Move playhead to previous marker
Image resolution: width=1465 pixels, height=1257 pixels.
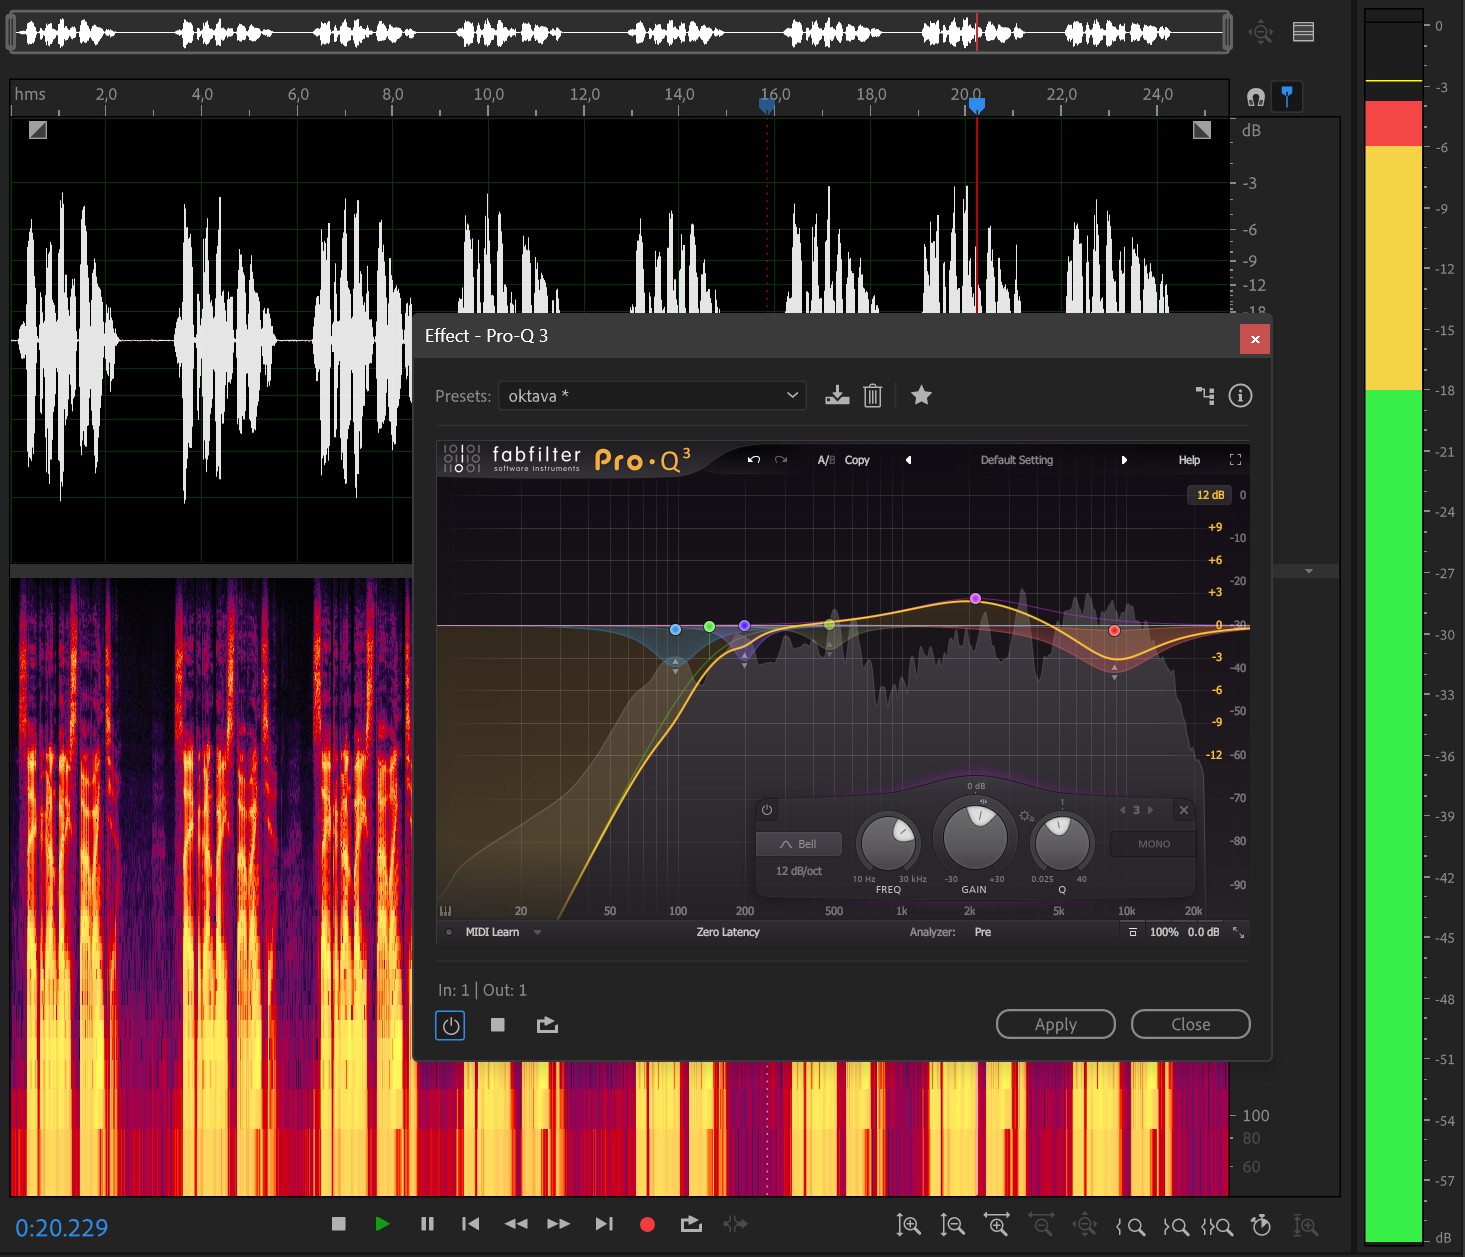[x=471, y=1224]
